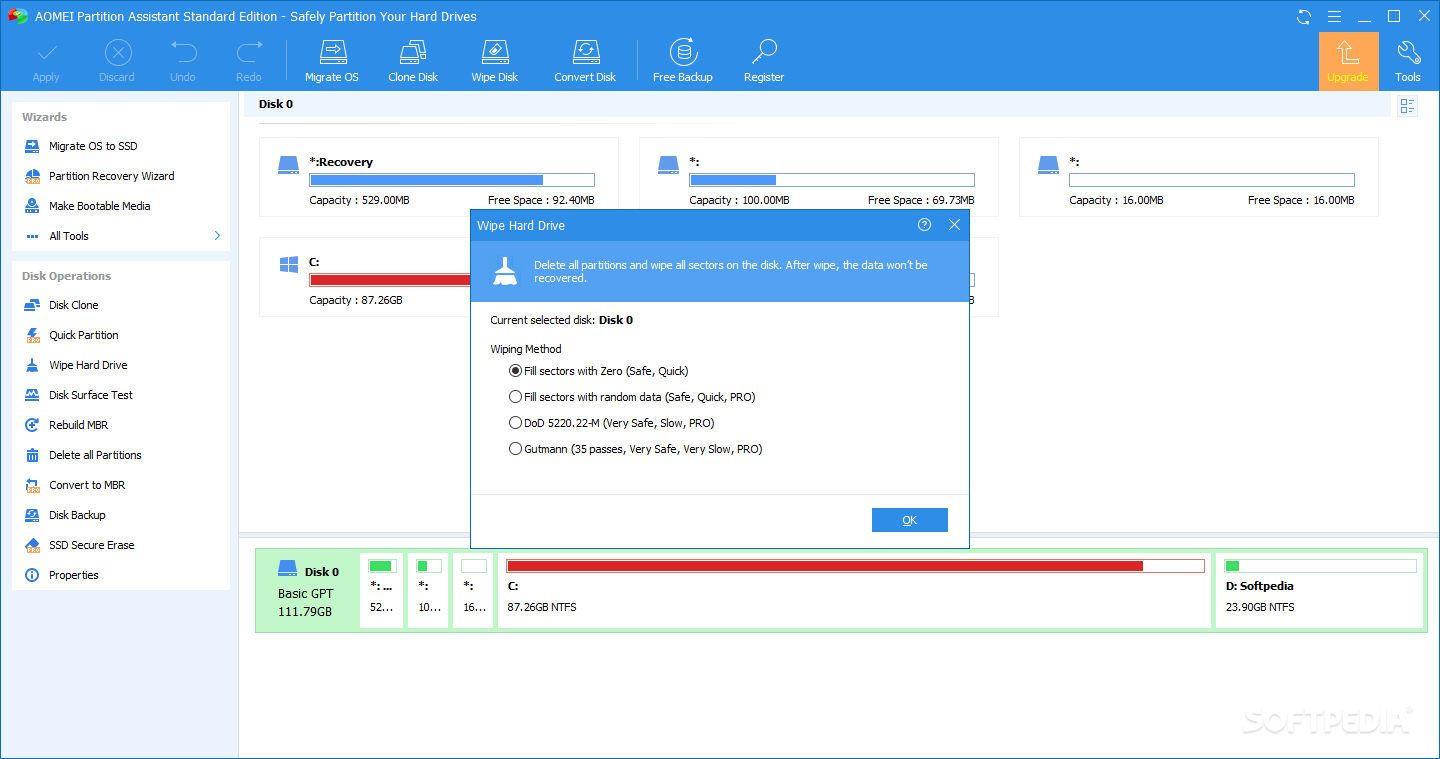This screenshot has height=759, width=1440.
Task: Open the Register tool
Action: point(763,58)
